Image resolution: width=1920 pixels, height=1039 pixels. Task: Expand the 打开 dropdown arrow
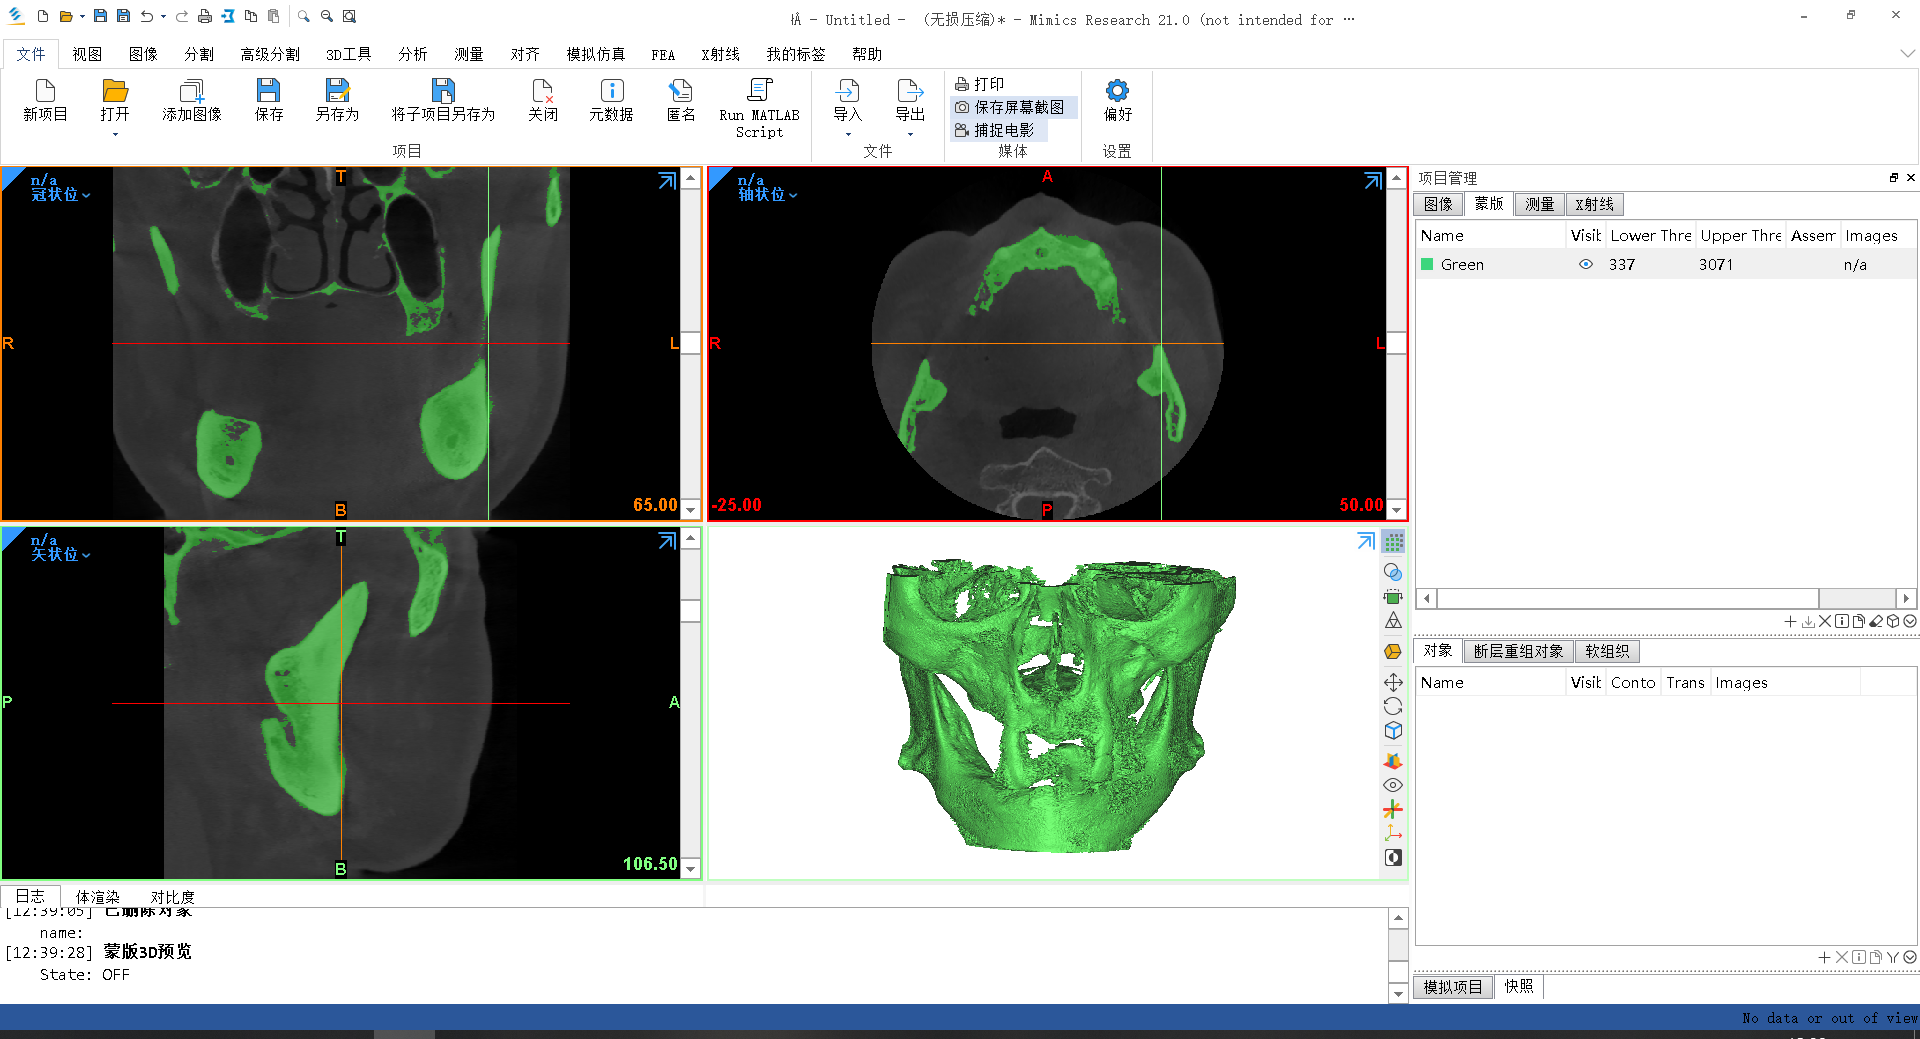[x=115, y=134]
